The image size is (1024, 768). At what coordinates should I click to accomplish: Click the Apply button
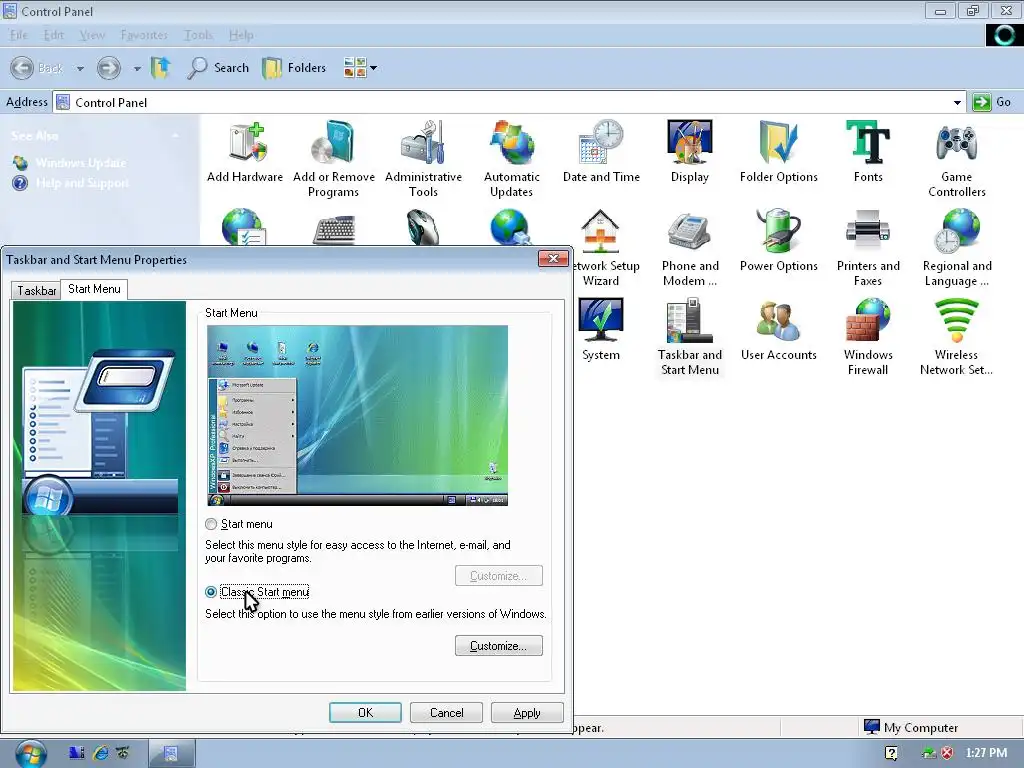(x=527, y=712)
